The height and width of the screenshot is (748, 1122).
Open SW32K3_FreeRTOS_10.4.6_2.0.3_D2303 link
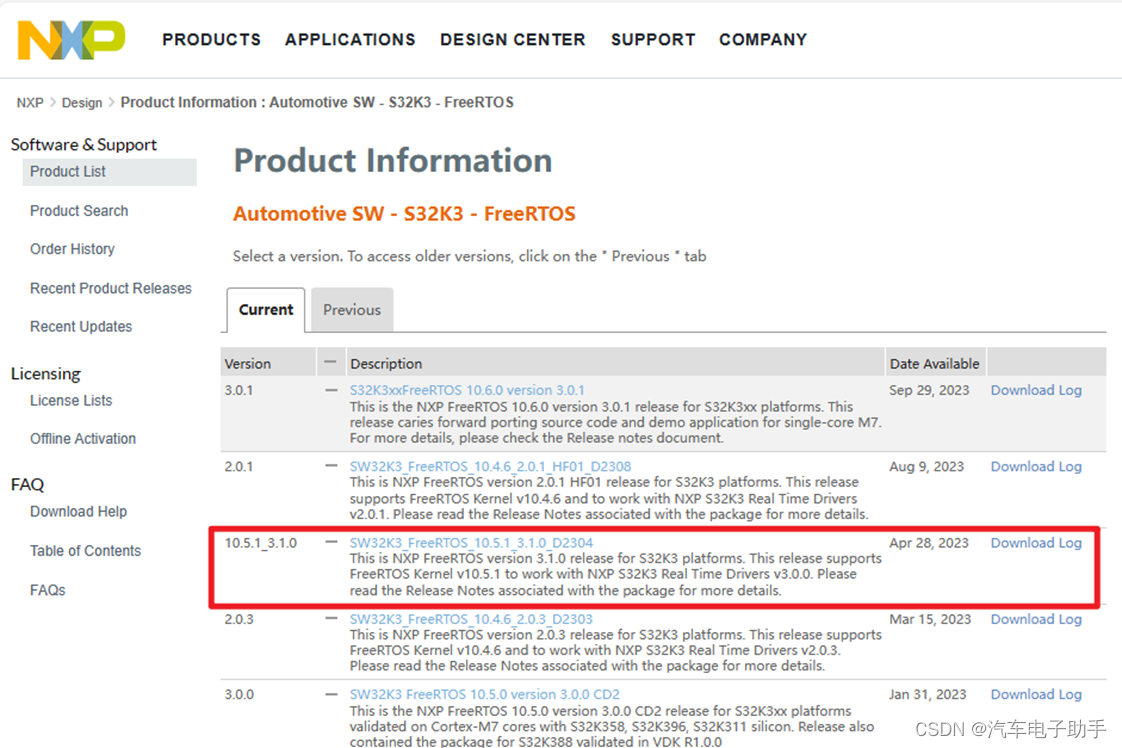[x=472, y=619]
